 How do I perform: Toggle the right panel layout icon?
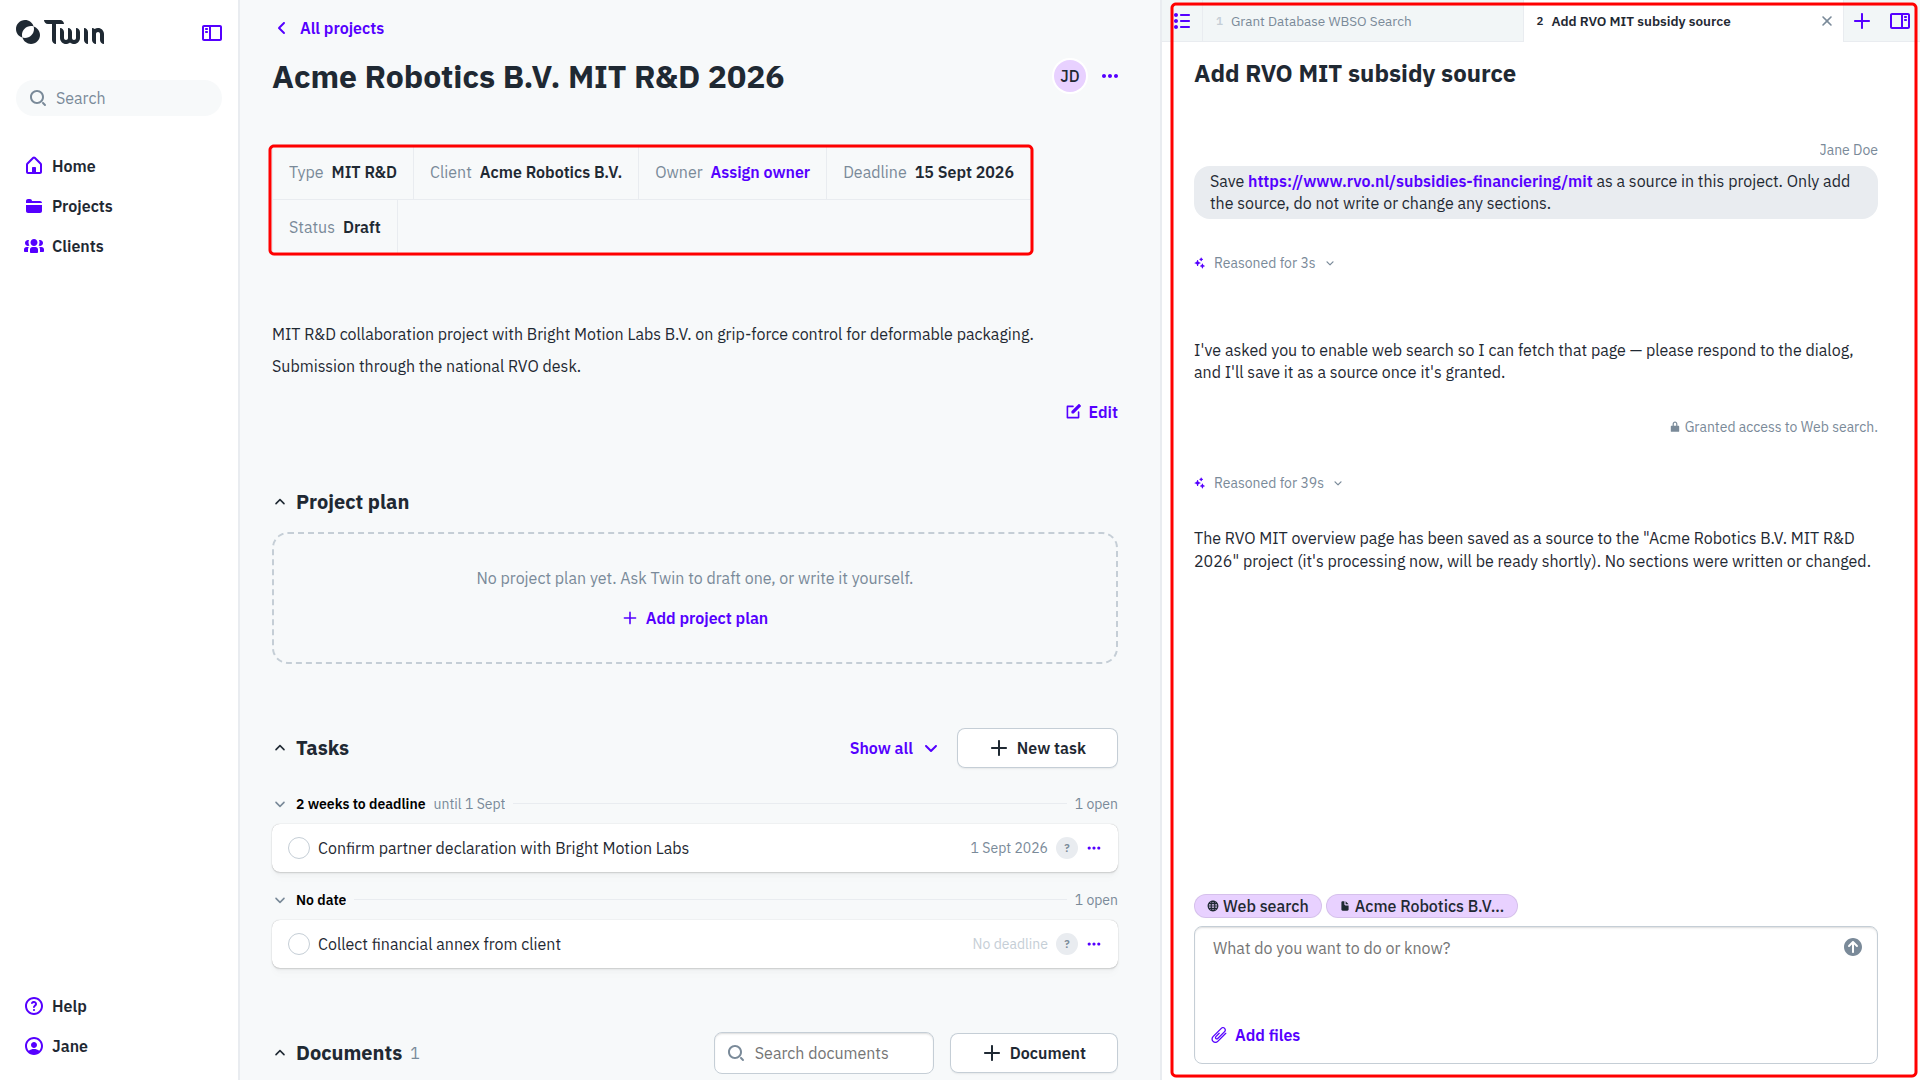pos(1900,21)
